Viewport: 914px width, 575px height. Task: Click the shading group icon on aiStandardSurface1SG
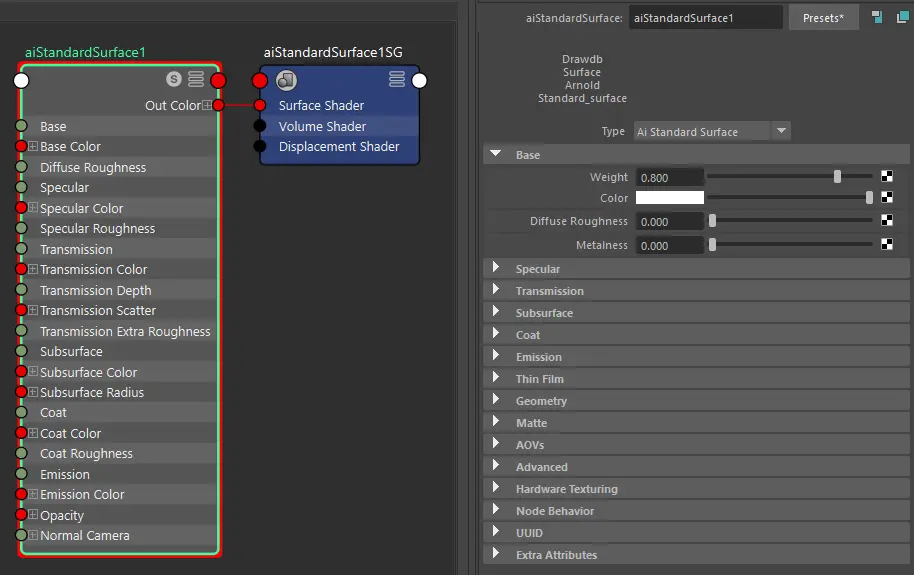(x=286, y=80)
